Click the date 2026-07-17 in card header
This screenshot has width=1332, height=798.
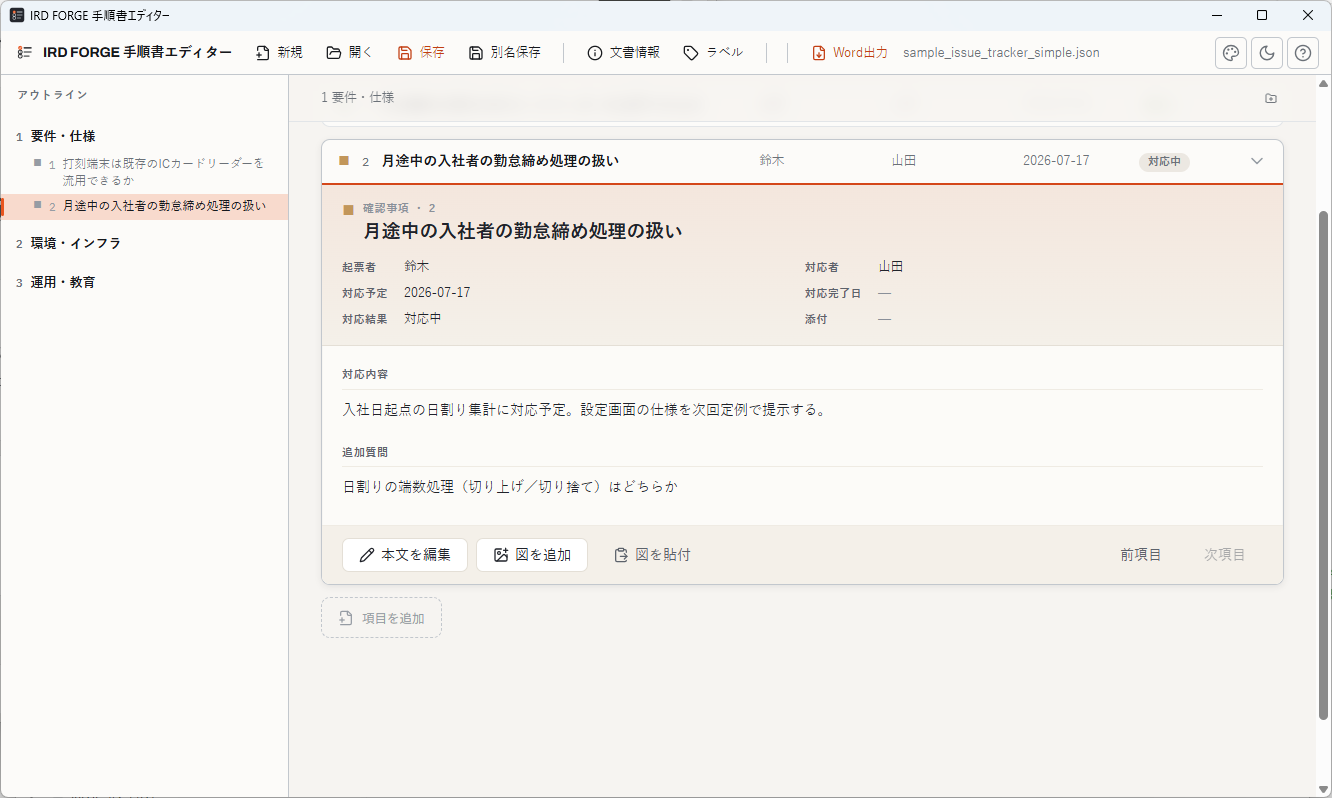point(1056,161)
